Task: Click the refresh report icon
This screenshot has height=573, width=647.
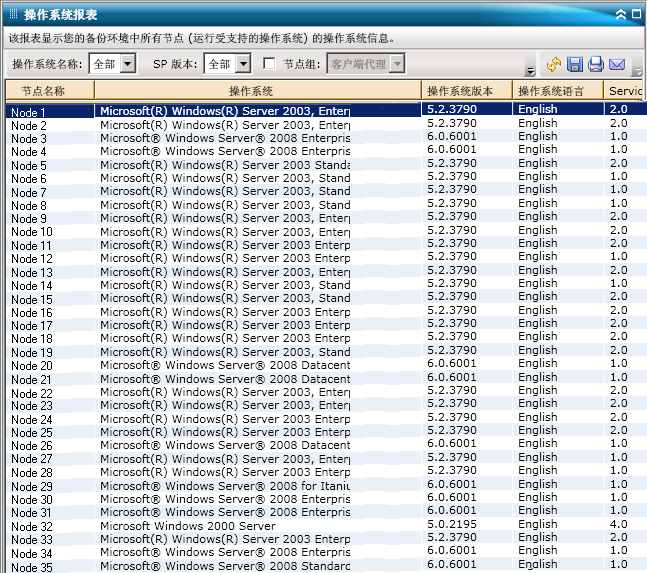Action: click(554, 65)
